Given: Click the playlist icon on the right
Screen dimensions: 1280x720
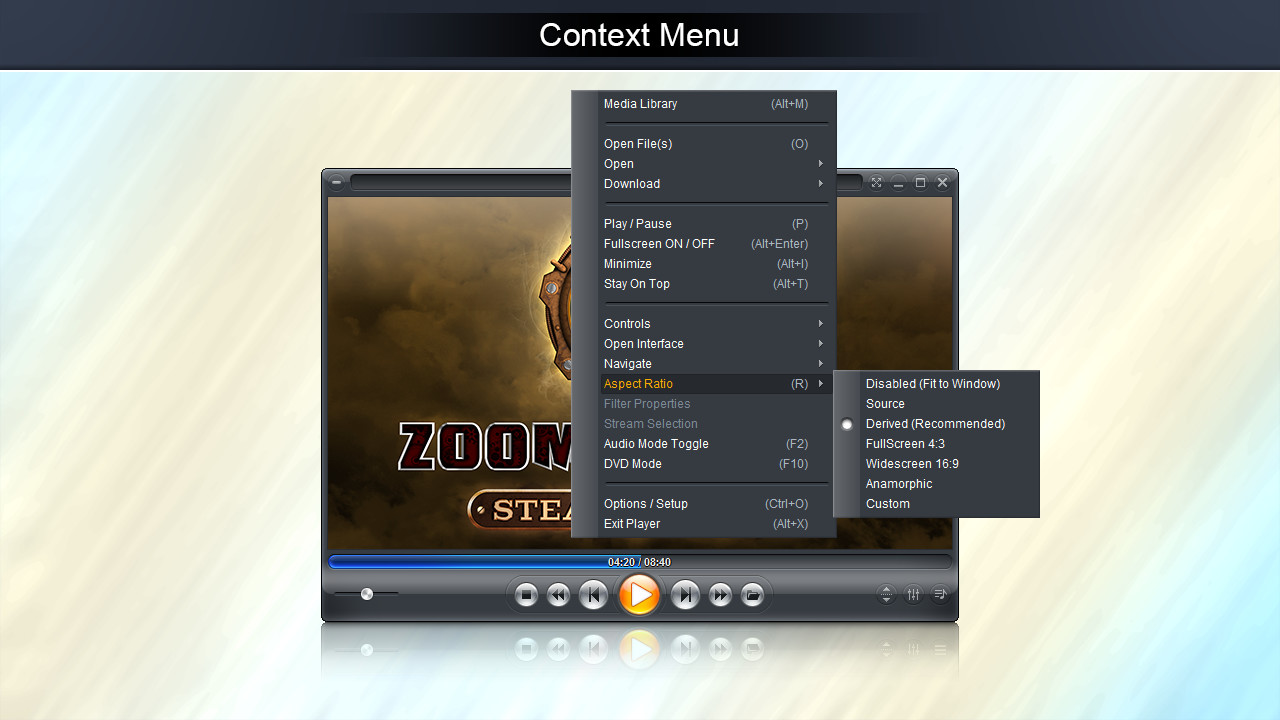Looking at the screenshot, I should click(939, 594).
